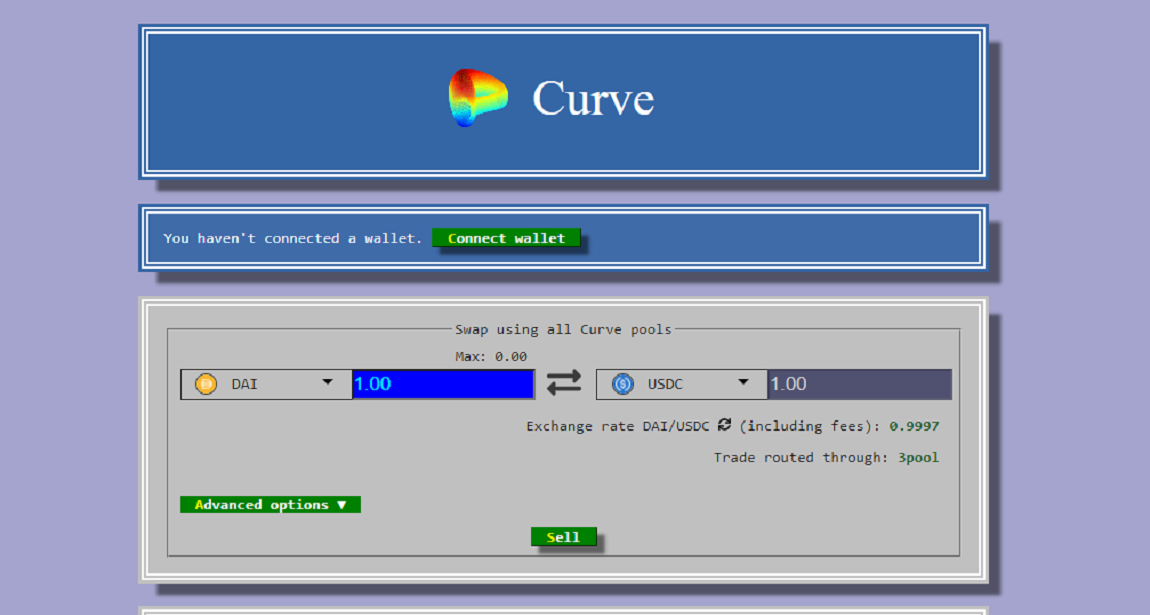The image size is (1150, 615).
Task: Click the Max: 0.00 balance text
Action: click(x=491, y=357)
